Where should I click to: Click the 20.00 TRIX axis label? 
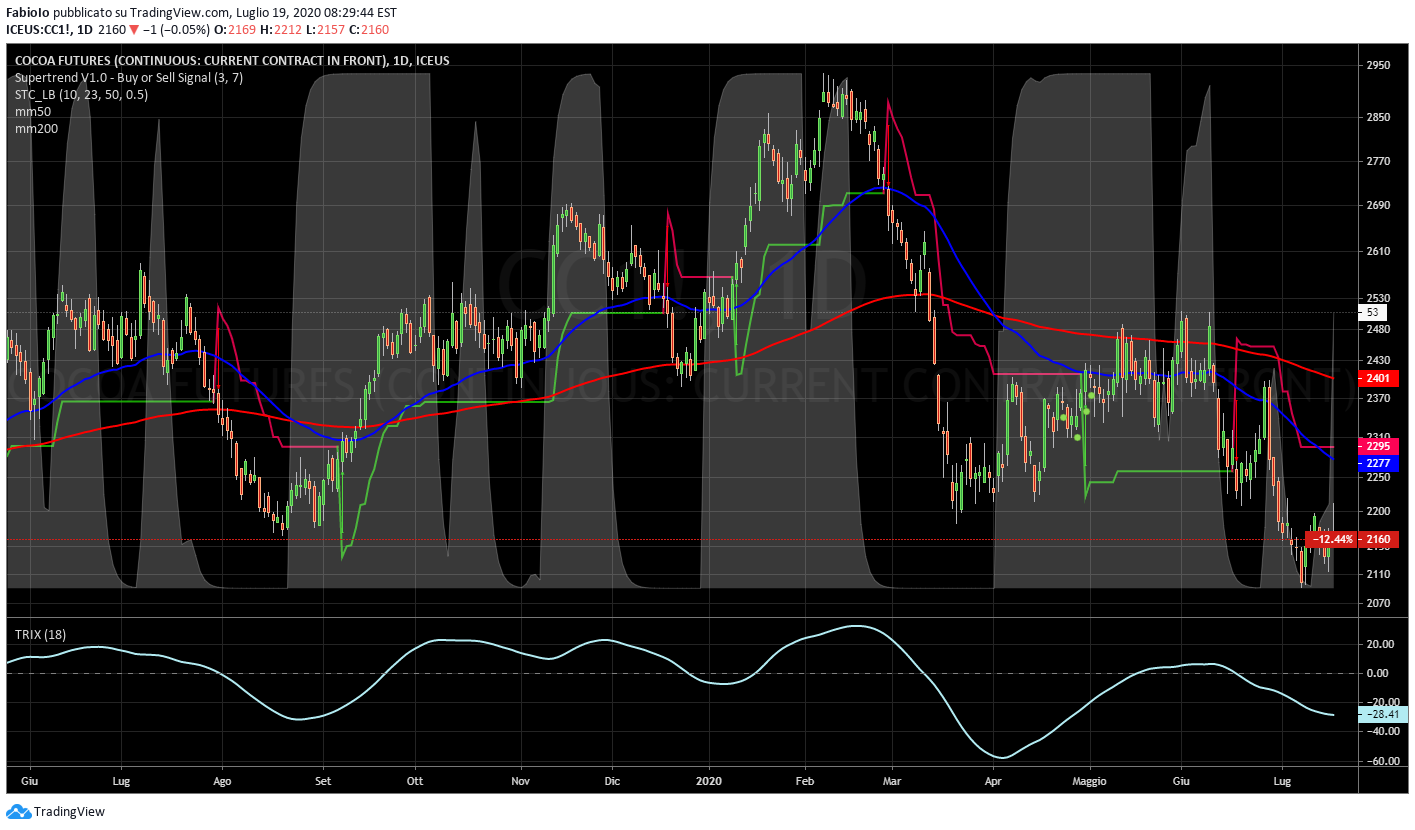[x=1380, y=644]
